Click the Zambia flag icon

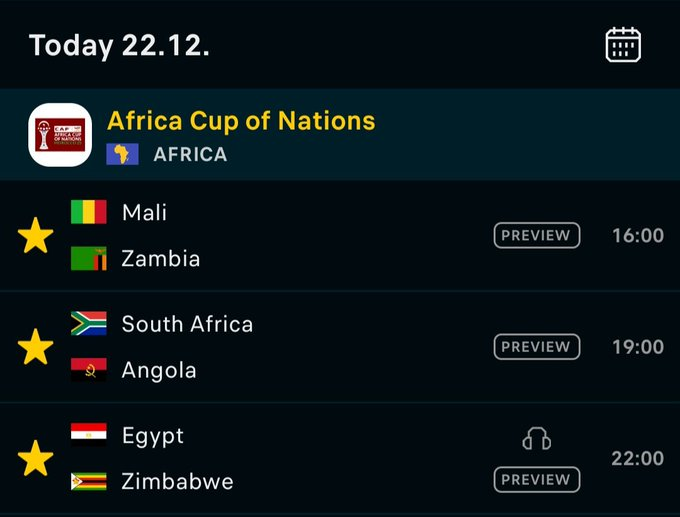pos(88,258)
